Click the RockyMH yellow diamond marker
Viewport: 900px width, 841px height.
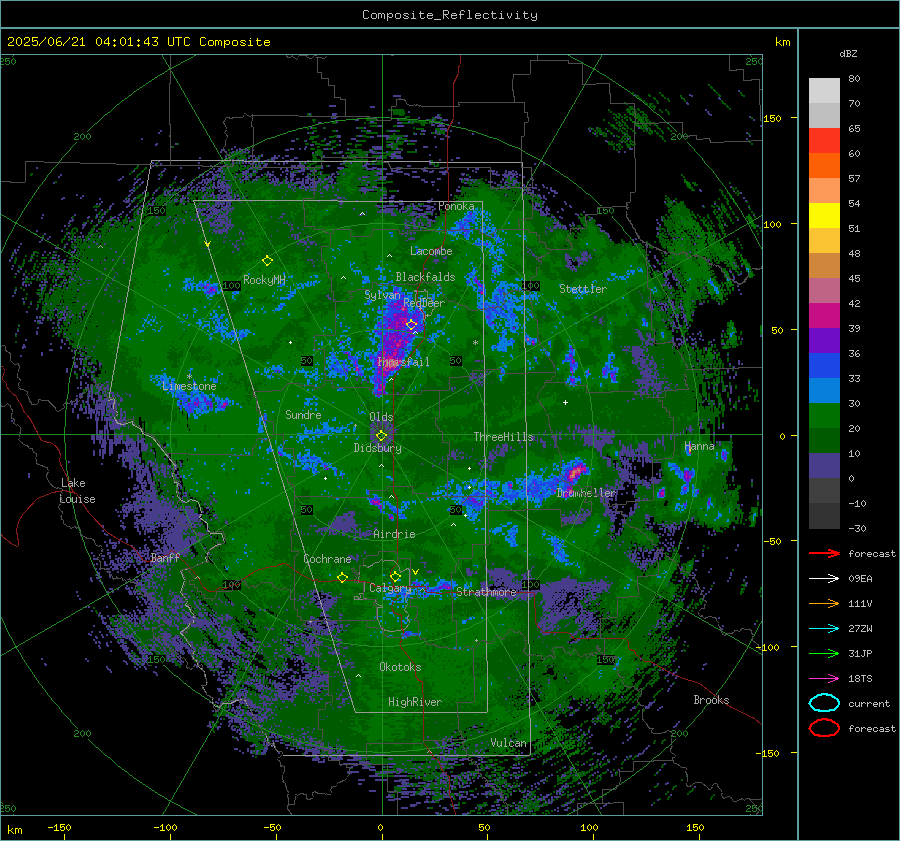coord(267,261)
